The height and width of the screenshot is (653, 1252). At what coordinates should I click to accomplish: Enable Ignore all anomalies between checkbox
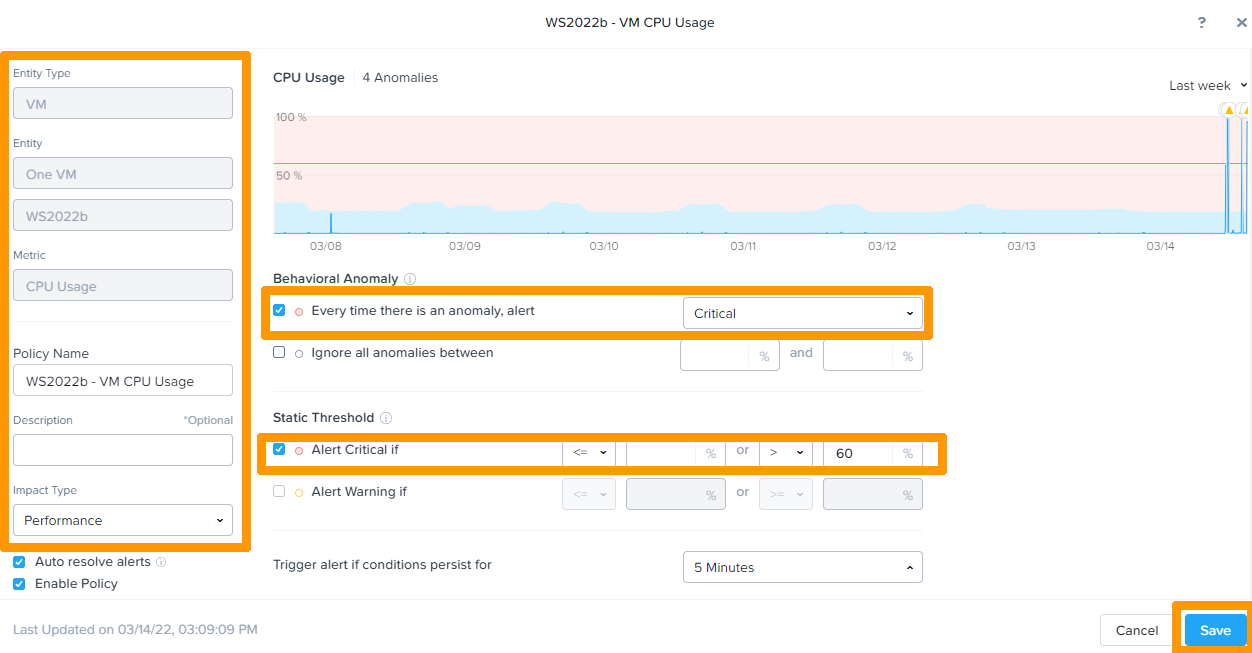coord(279,353)
